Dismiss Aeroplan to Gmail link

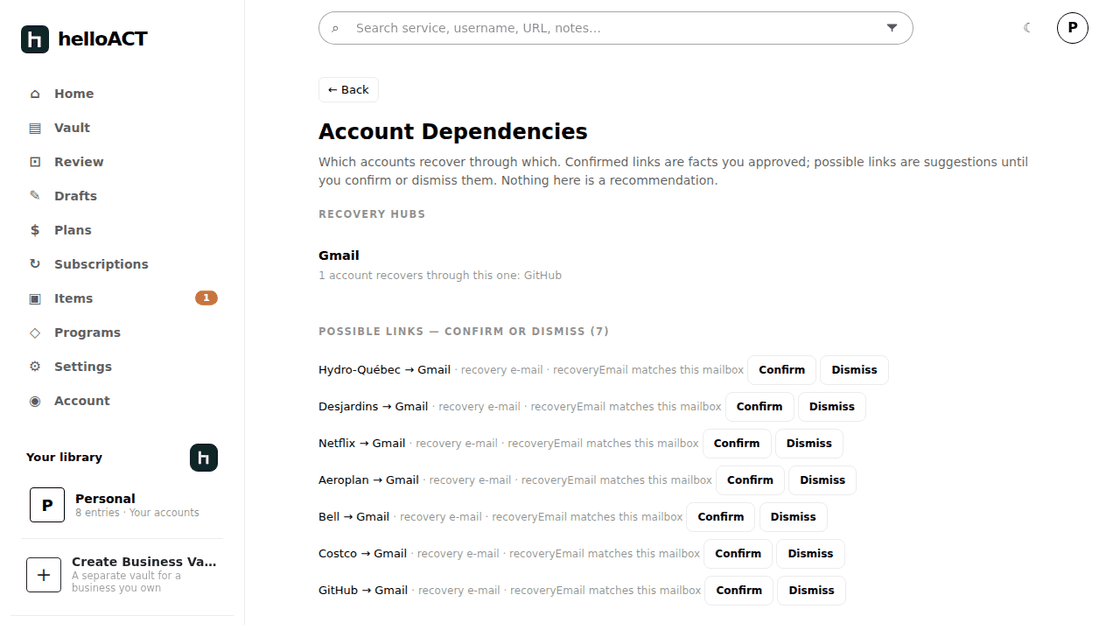click(x=822, y=480)
